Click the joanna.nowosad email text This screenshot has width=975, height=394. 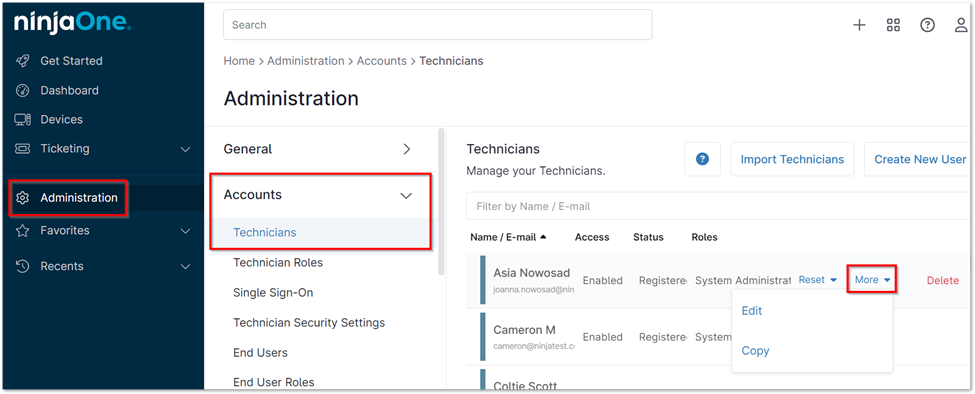[534, 290]
